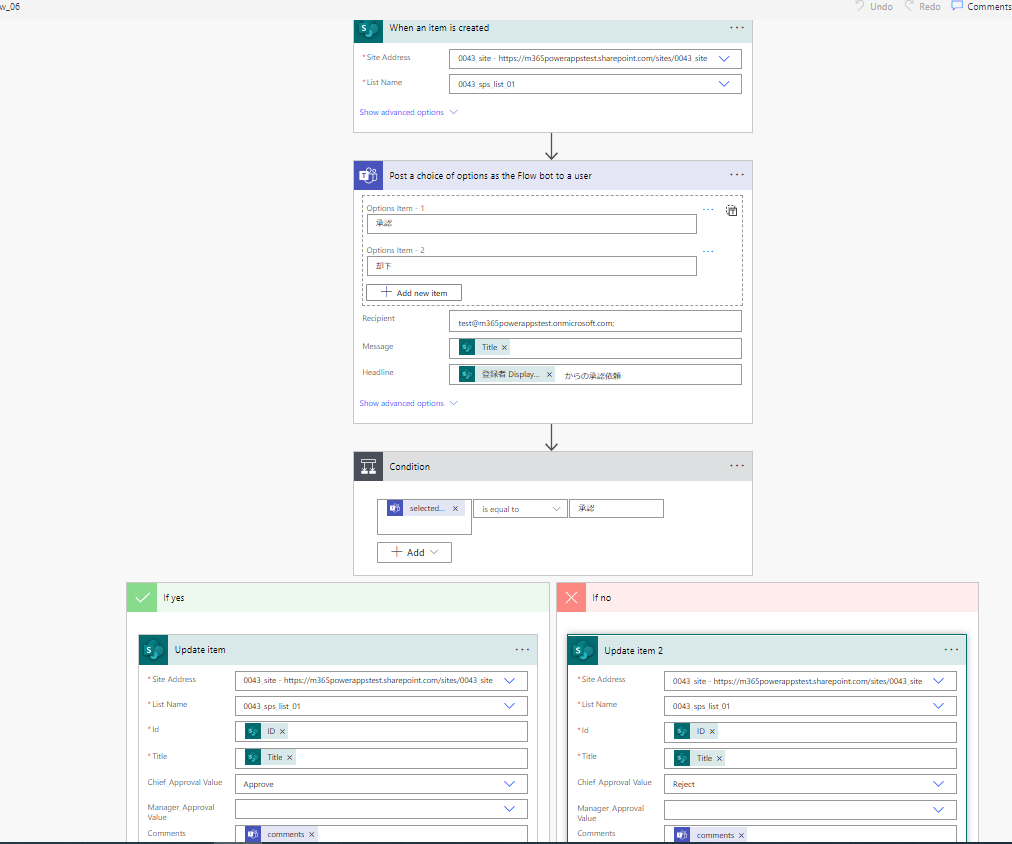This screenshot has height=844, width=1012.
Task: Open the Condition card's ellipsis menu
Action: [x=737, y=466]
